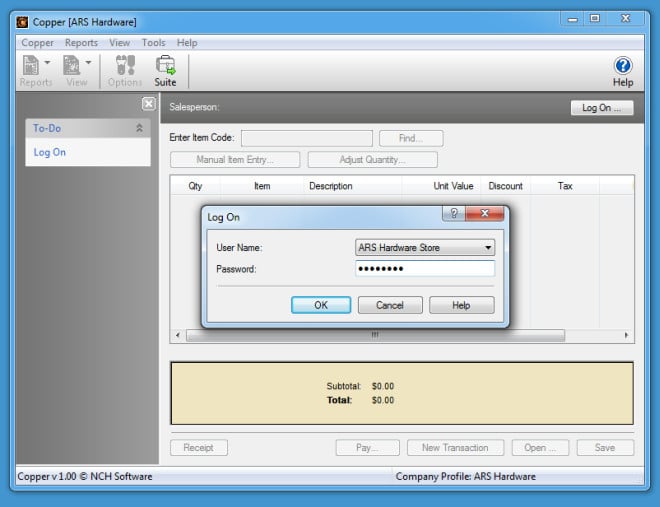Click the Item column header
This screenshot has width=660, height=507.
262,186
